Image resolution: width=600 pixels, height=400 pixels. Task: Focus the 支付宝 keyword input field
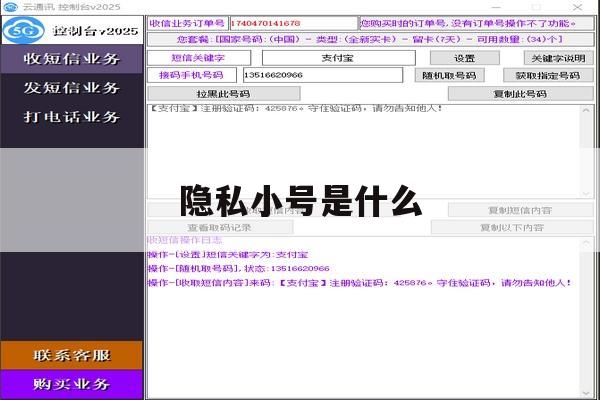click(x=338, y=58)
